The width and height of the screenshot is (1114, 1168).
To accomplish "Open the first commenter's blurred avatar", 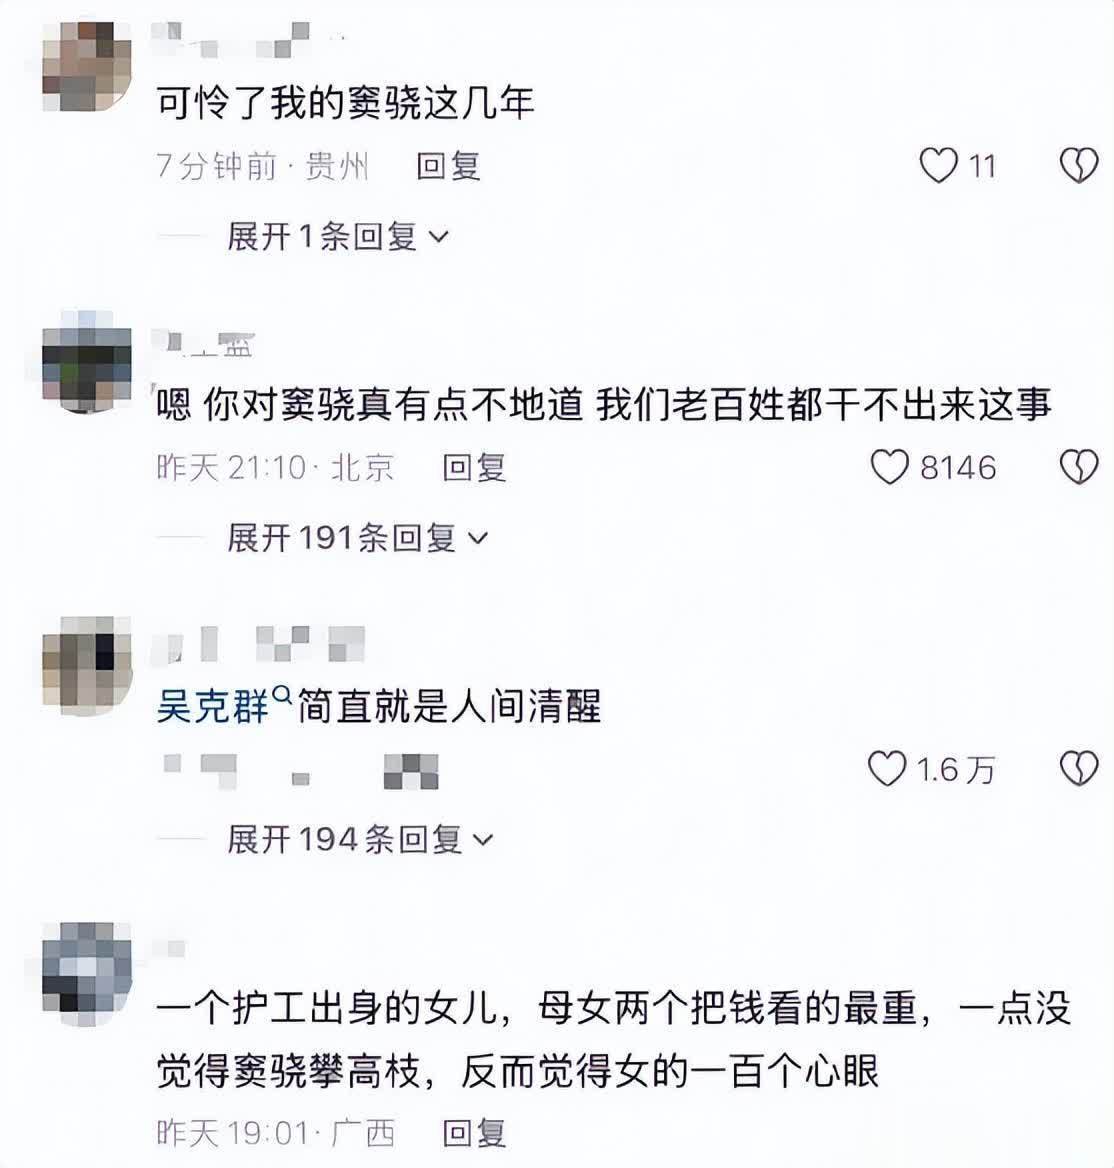I will click(87, 66).
